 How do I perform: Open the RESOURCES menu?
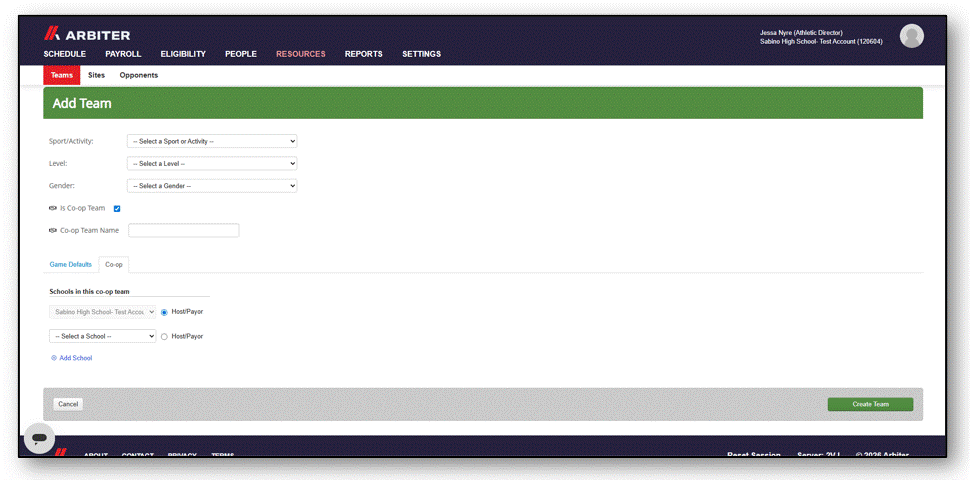coord(301,54)
